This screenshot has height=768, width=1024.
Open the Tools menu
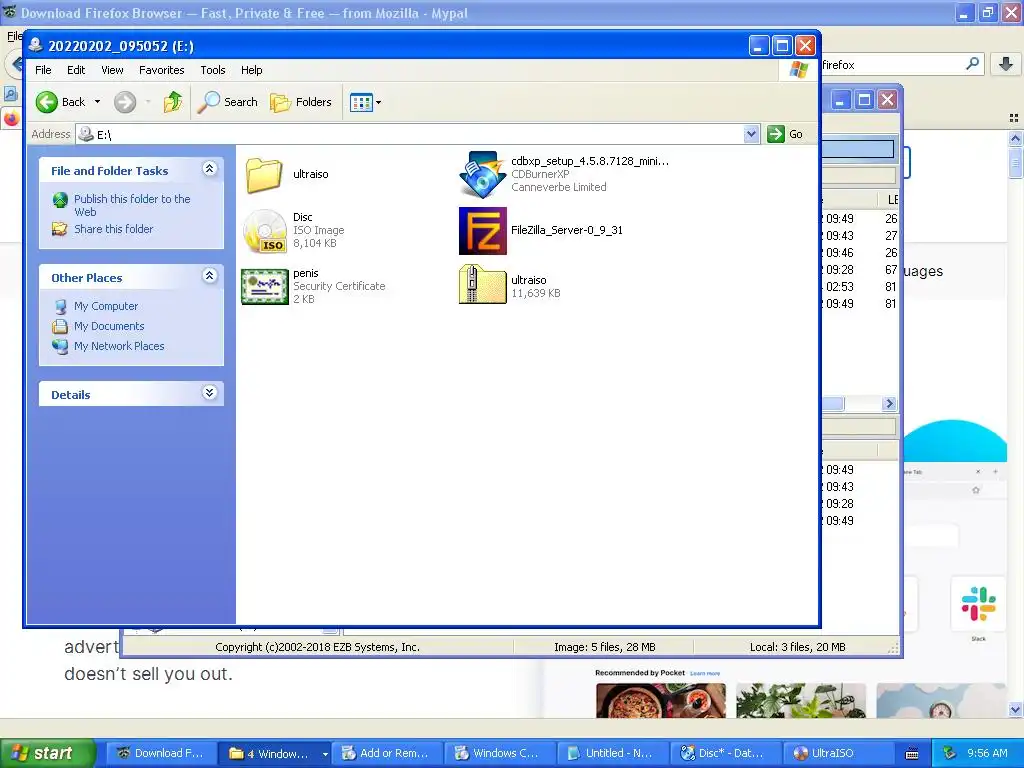point(212,70)
